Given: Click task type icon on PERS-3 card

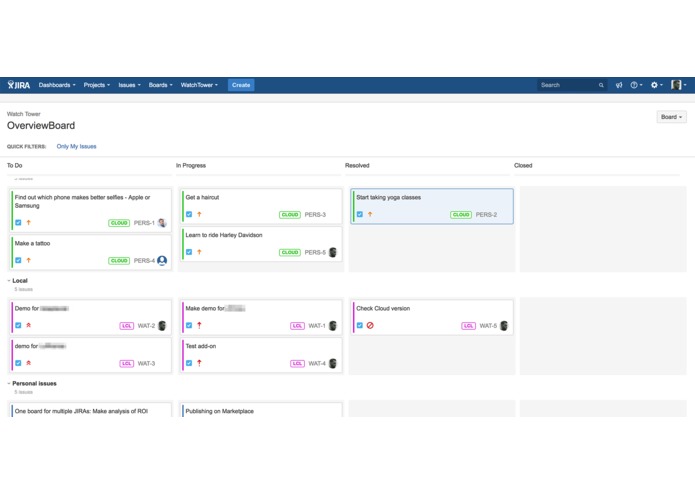Looking at the screenshot, I should coord(189,214).
